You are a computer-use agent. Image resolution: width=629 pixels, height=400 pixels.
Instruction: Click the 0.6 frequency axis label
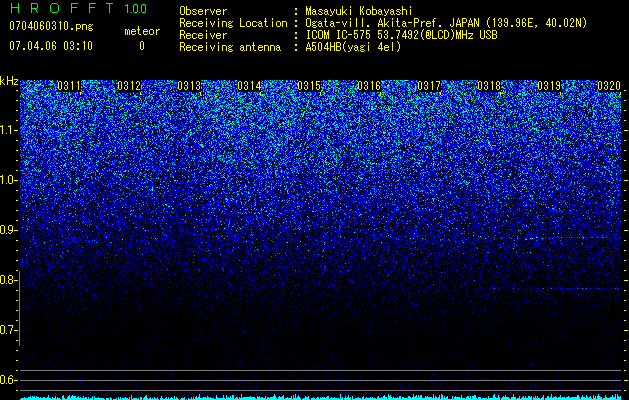pos(9,380)
